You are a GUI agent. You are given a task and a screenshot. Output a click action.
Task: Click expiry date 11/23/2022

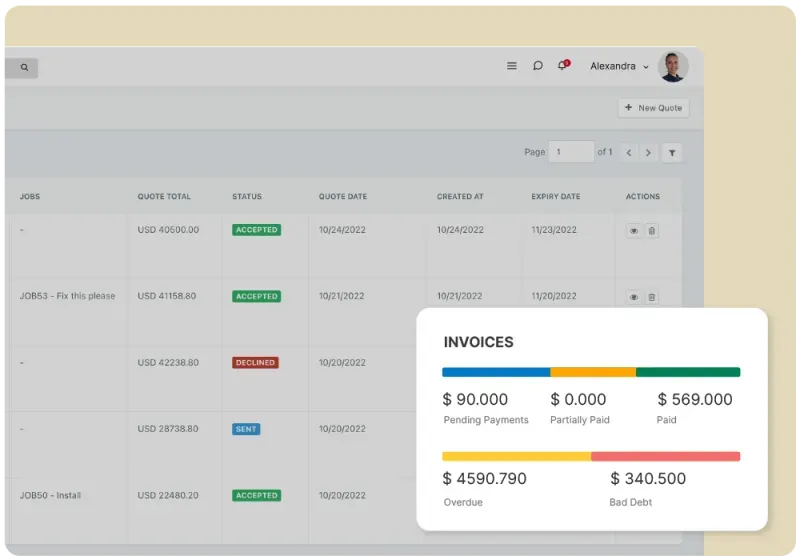[x=554, y=230]
